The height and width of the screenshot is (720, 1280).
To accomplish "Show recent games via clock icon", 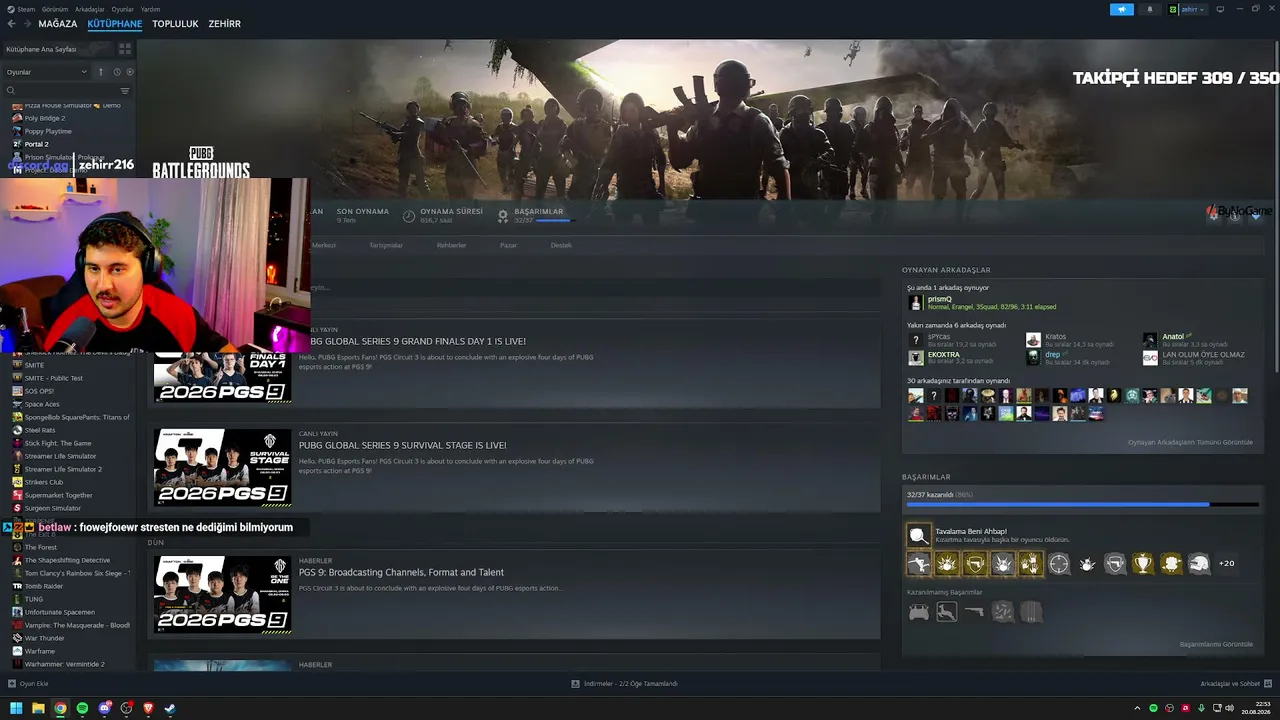I will [117, 72].
